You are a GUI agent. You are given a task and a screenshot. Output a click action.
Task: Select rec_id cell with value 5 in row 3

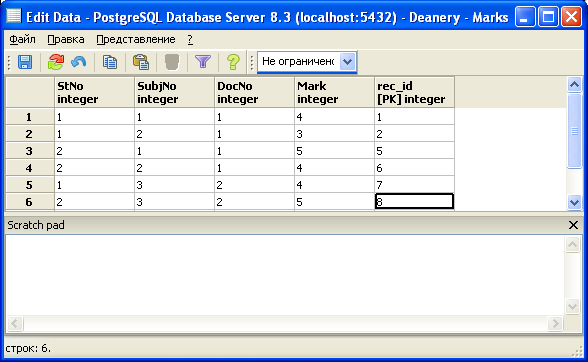[414, 151]
